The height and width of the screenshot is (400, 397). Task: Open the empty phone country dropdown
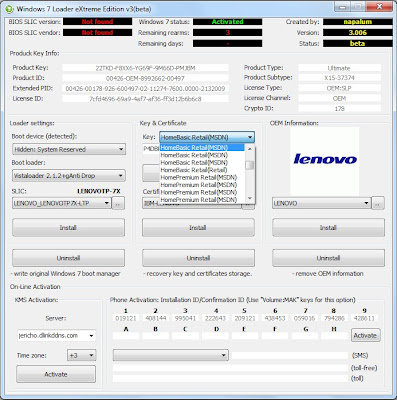171,355
